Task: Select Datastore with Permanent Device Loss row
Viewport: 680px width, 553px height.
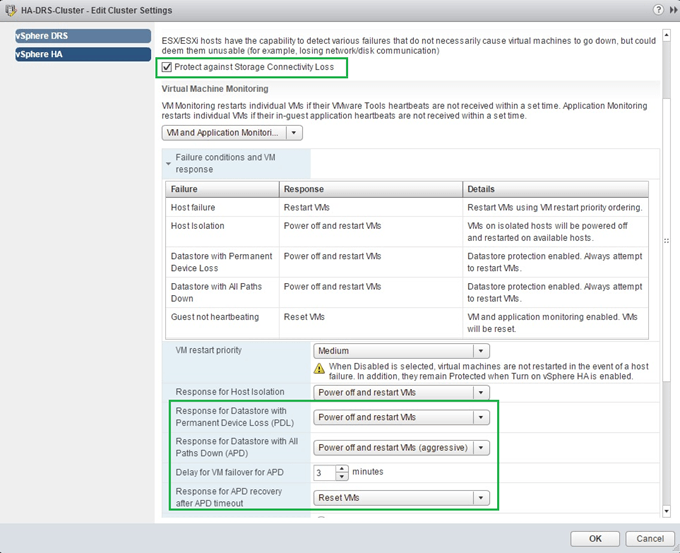Action: (407, 262)
